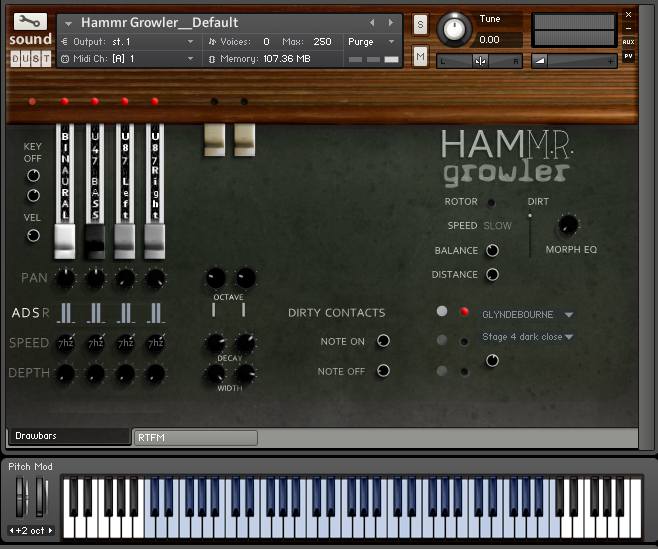Viewport: 658px width, 549px height.
Task: Click U87 Right DEPTH knob
Action: coord(155,373)
